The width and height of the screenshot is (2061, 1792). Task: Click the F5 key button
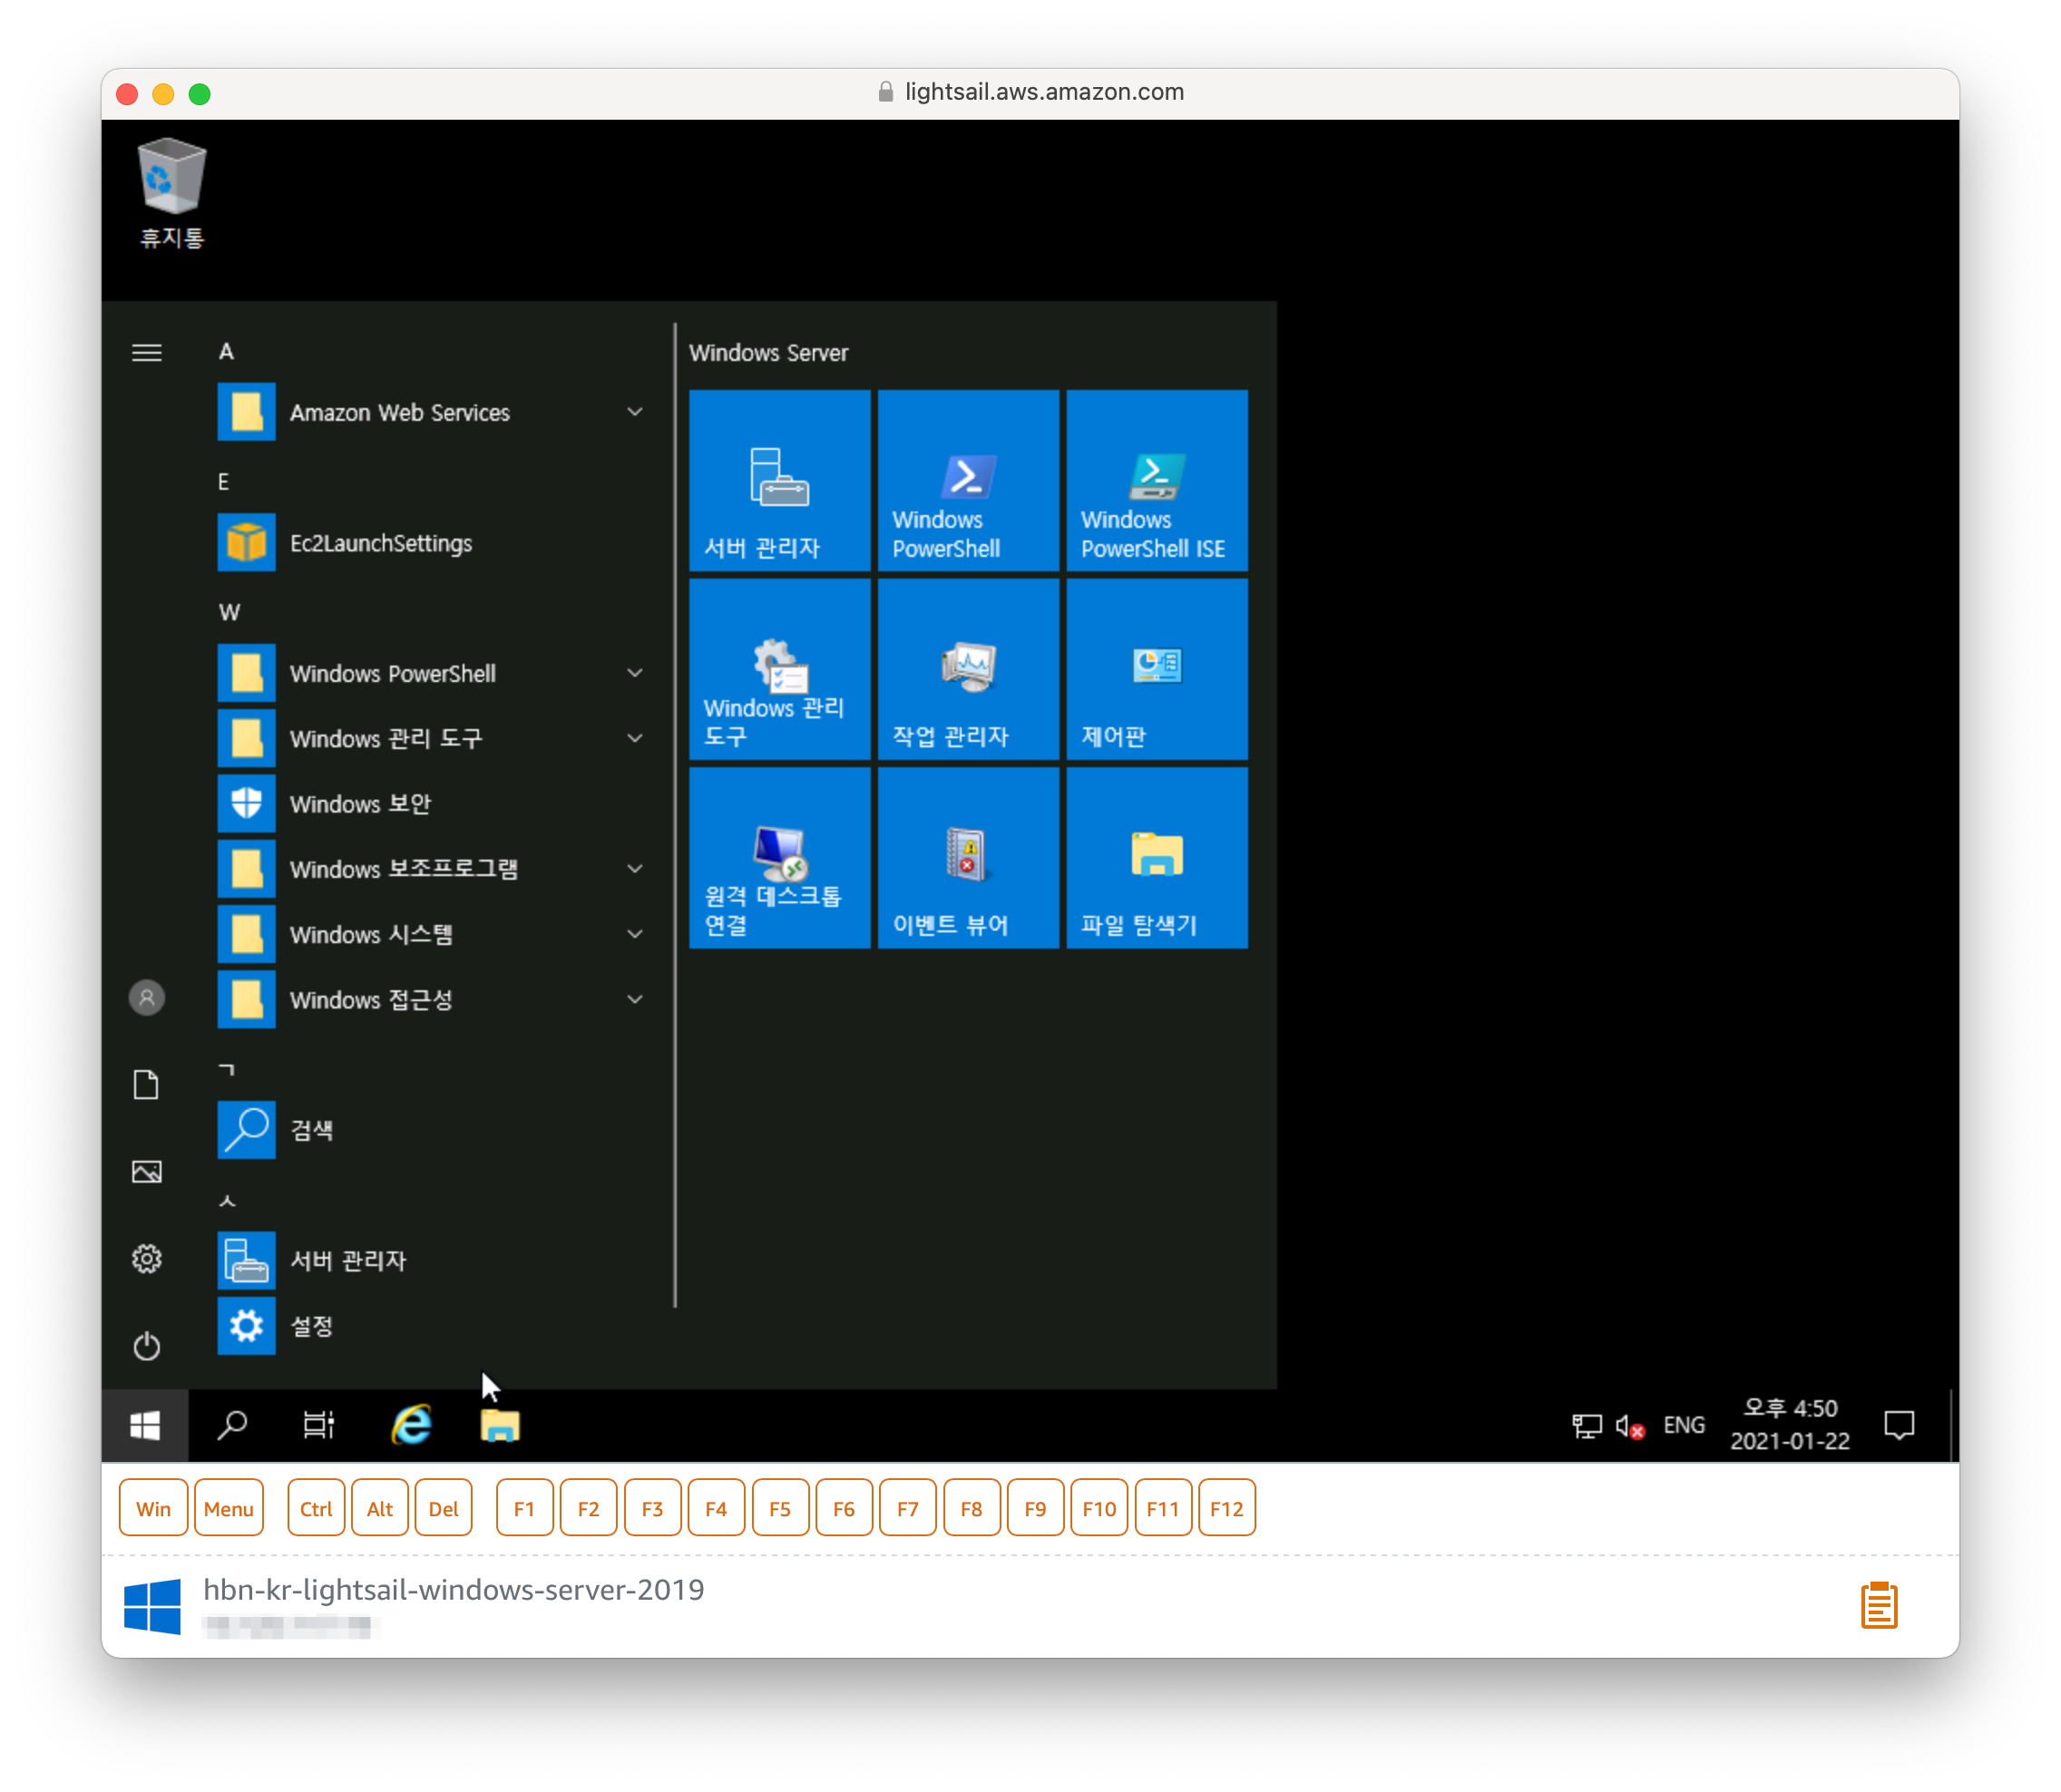pyautogui.click(x=780, y=1508)
